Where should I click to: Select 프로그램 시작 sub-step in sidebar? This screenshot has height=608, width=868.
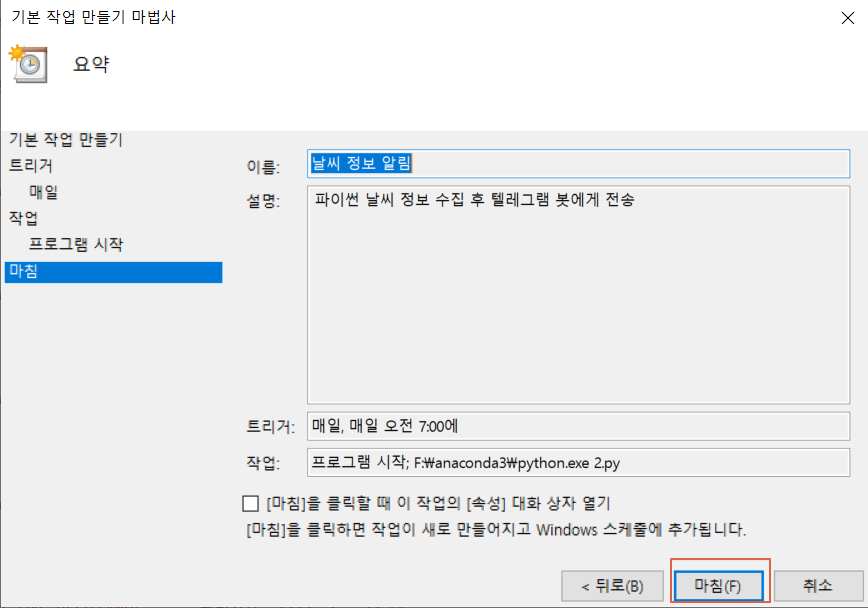click(76, 244)
